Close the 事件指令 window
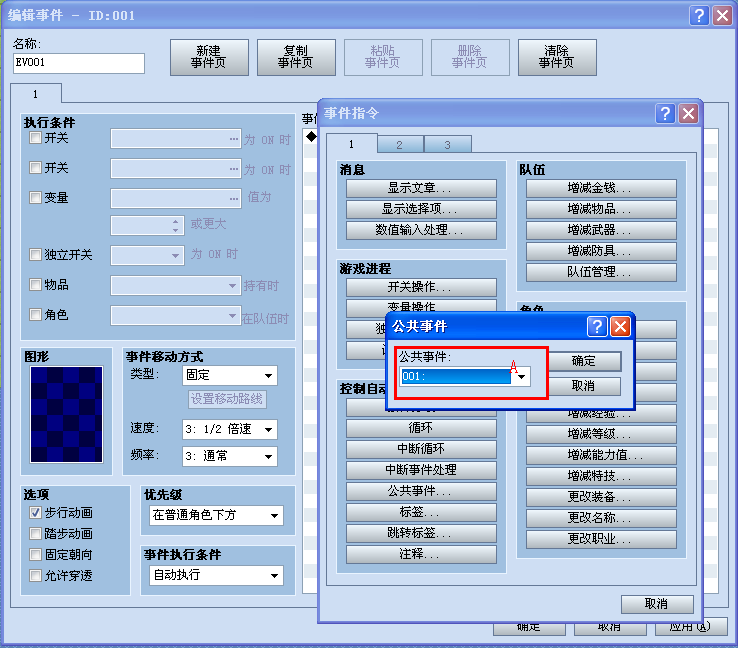The height and width of the screenshot is (648, 738). pyautogui.click(x=688, y=113)
